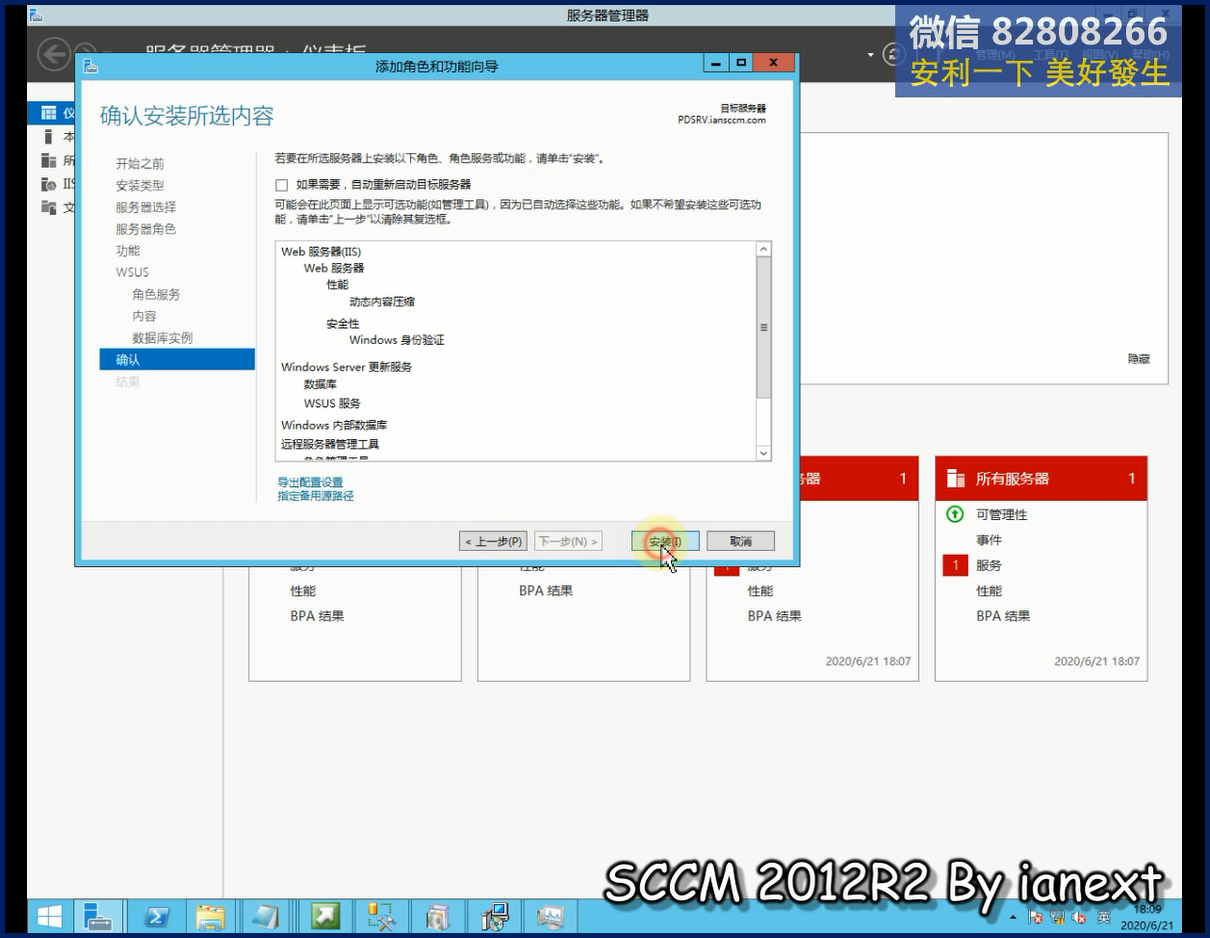Launch Windows PowerShell from the taskbar
1210x938 pixels.
(156, 915)
